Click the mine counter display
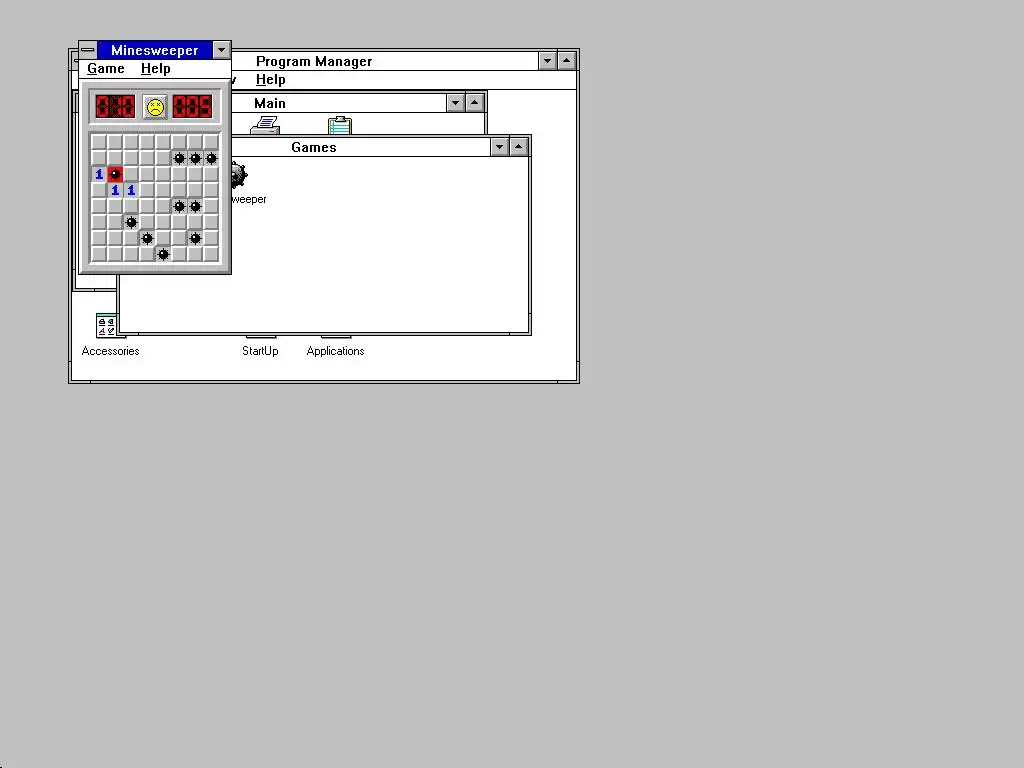Image resolution: width=1024 pixels, height=768 pixels. tap(115, 106)
